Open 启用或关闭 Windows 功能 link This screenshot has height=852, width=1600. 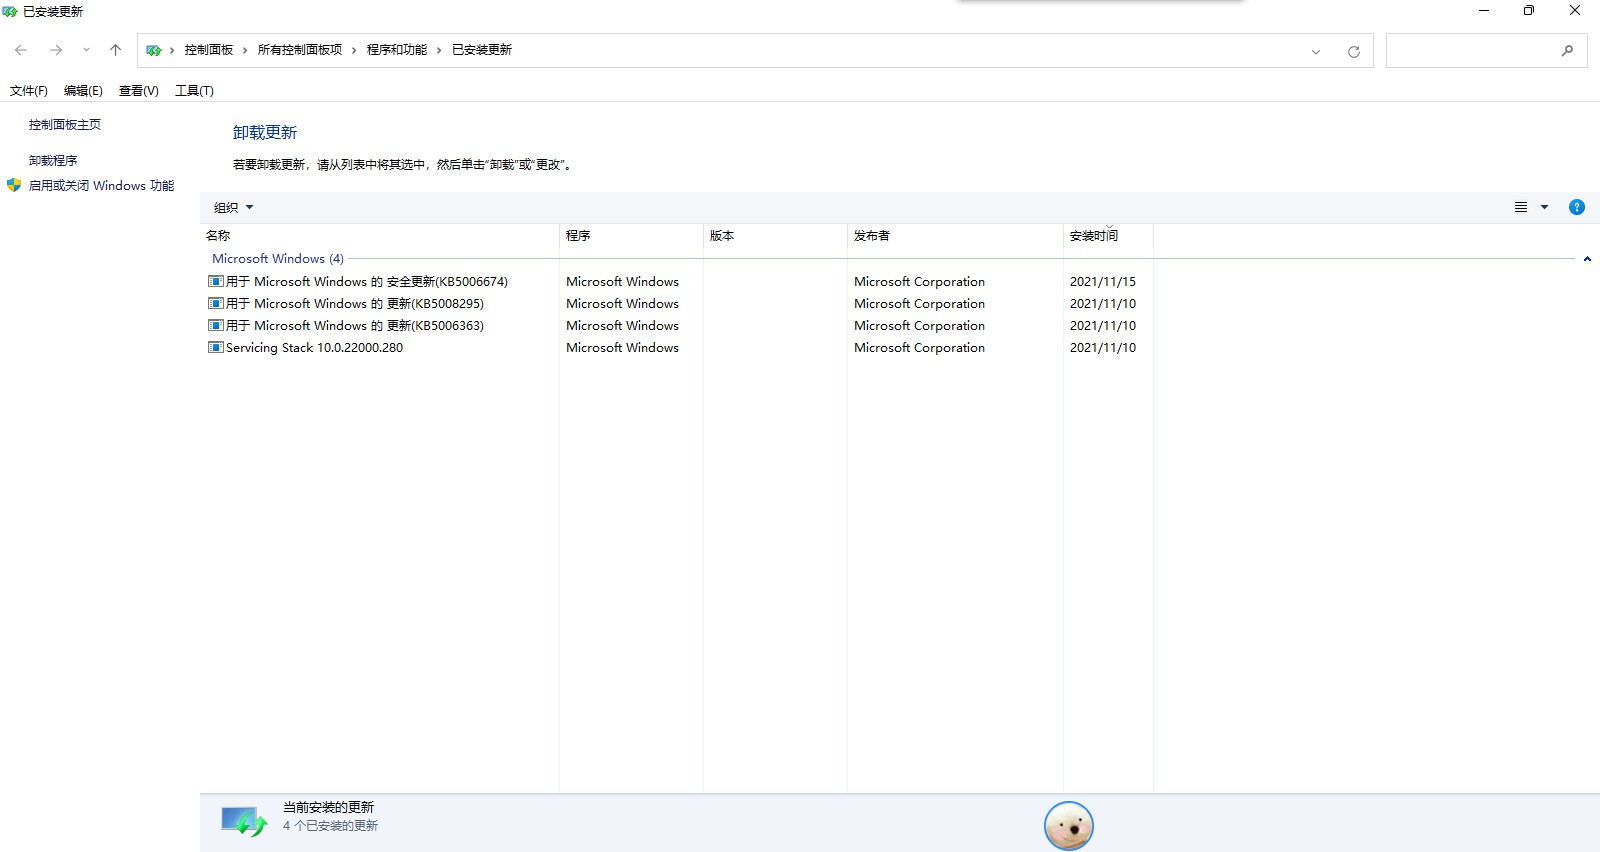(101, 186)
